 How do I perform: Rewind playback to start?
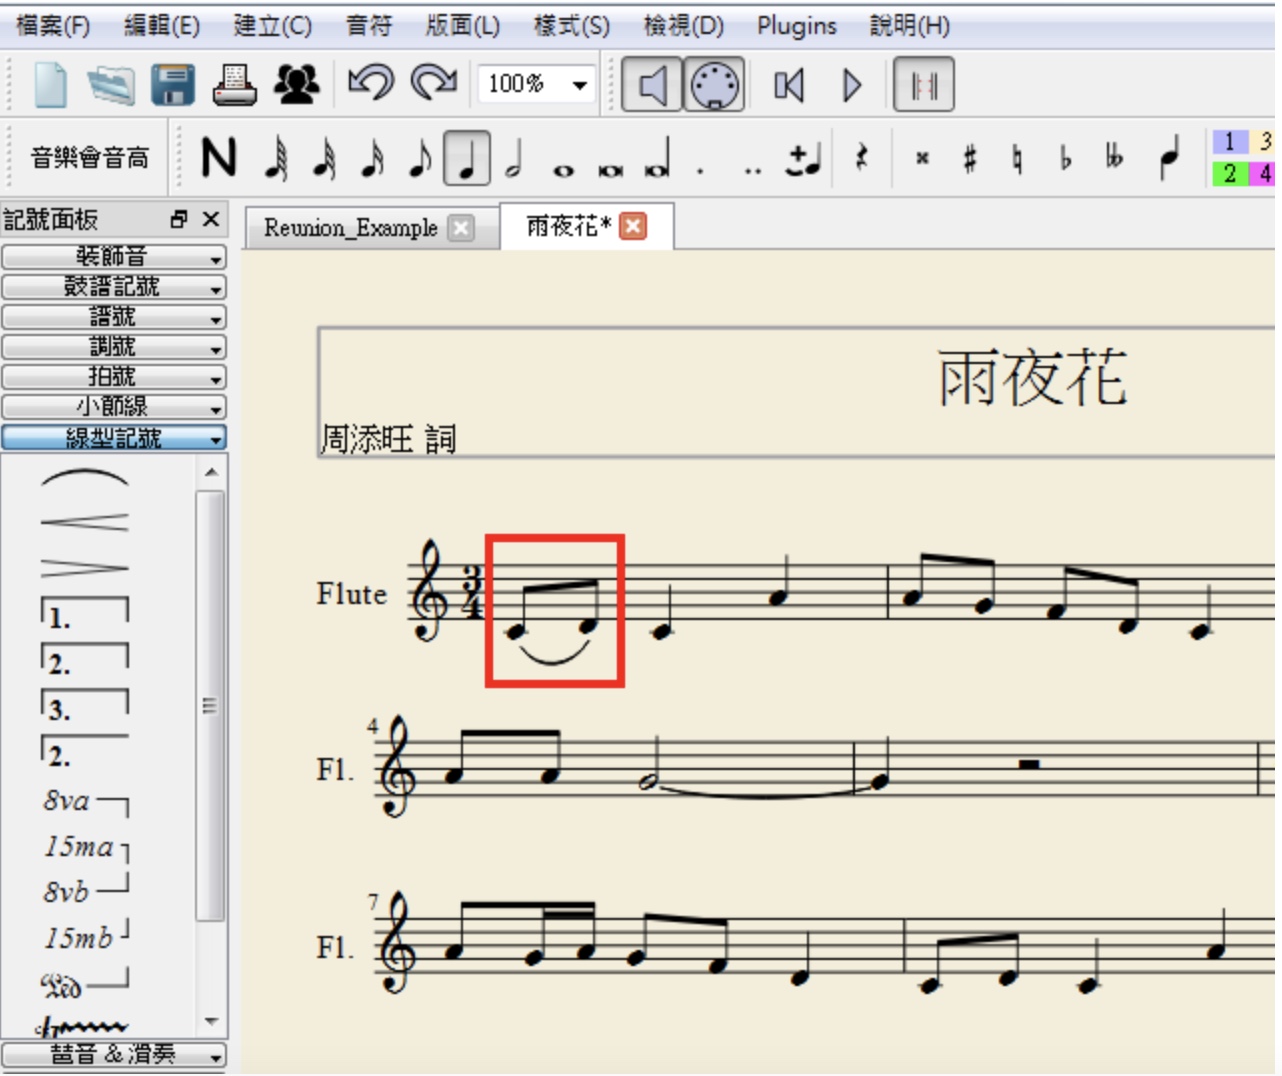pos(789,85)
